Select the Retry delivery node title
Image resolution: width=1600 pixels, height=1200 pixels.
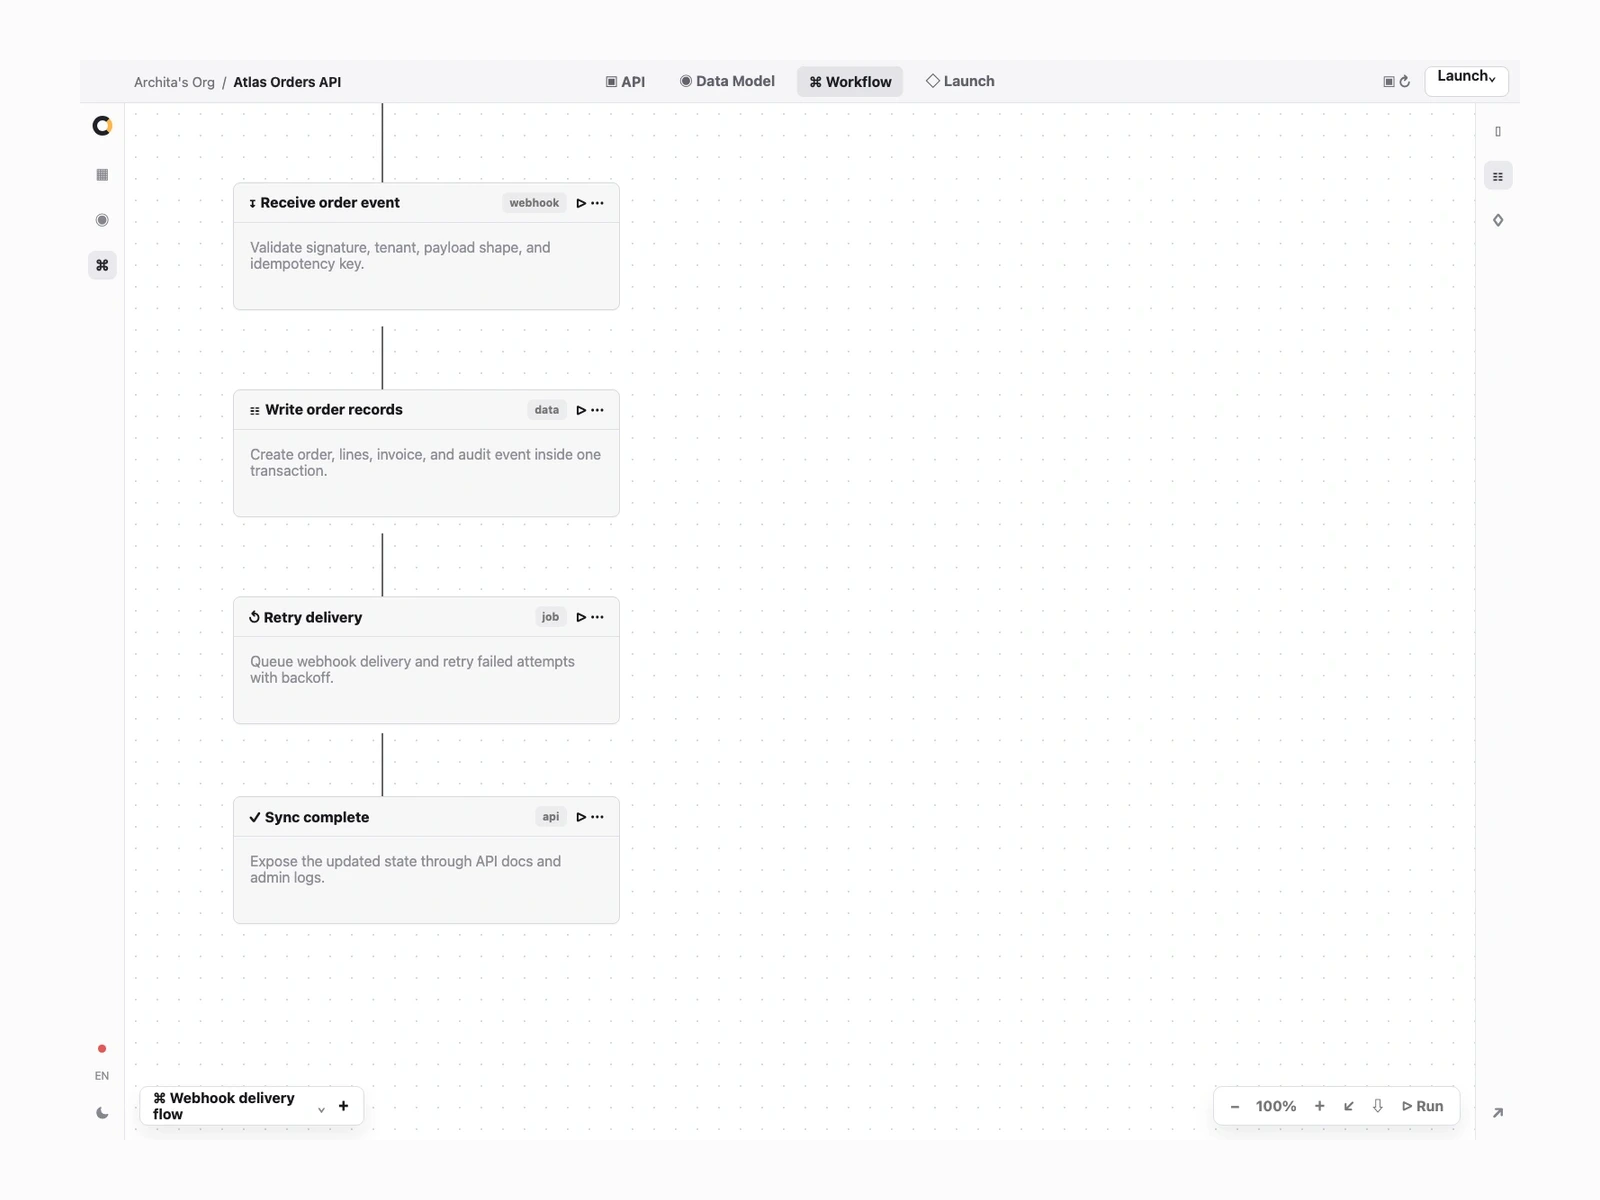tap(313, 617)
